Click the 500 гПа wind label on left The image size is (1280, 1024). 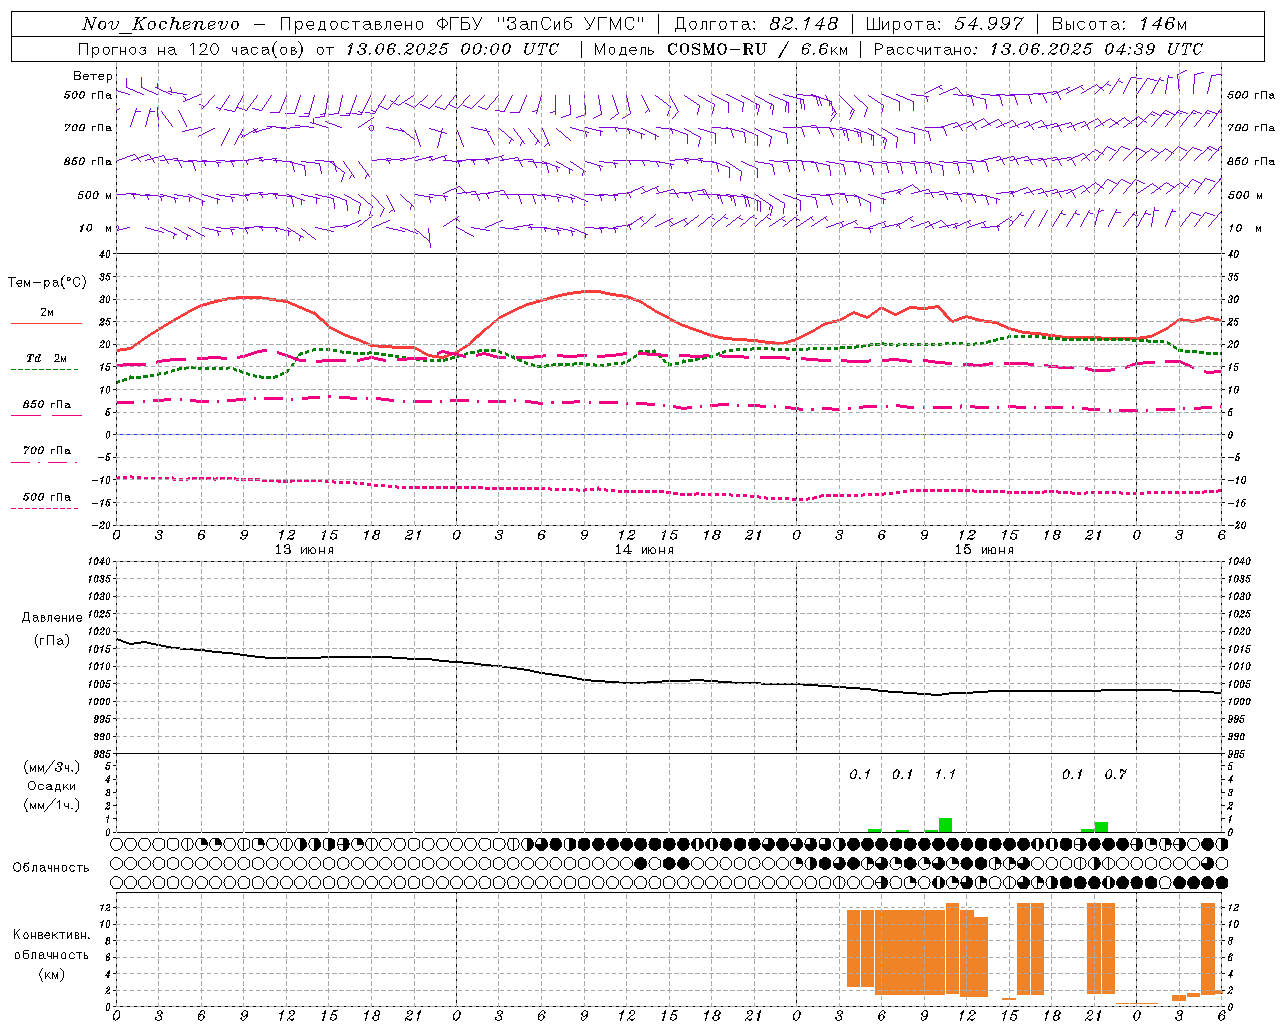coord(88,95)
